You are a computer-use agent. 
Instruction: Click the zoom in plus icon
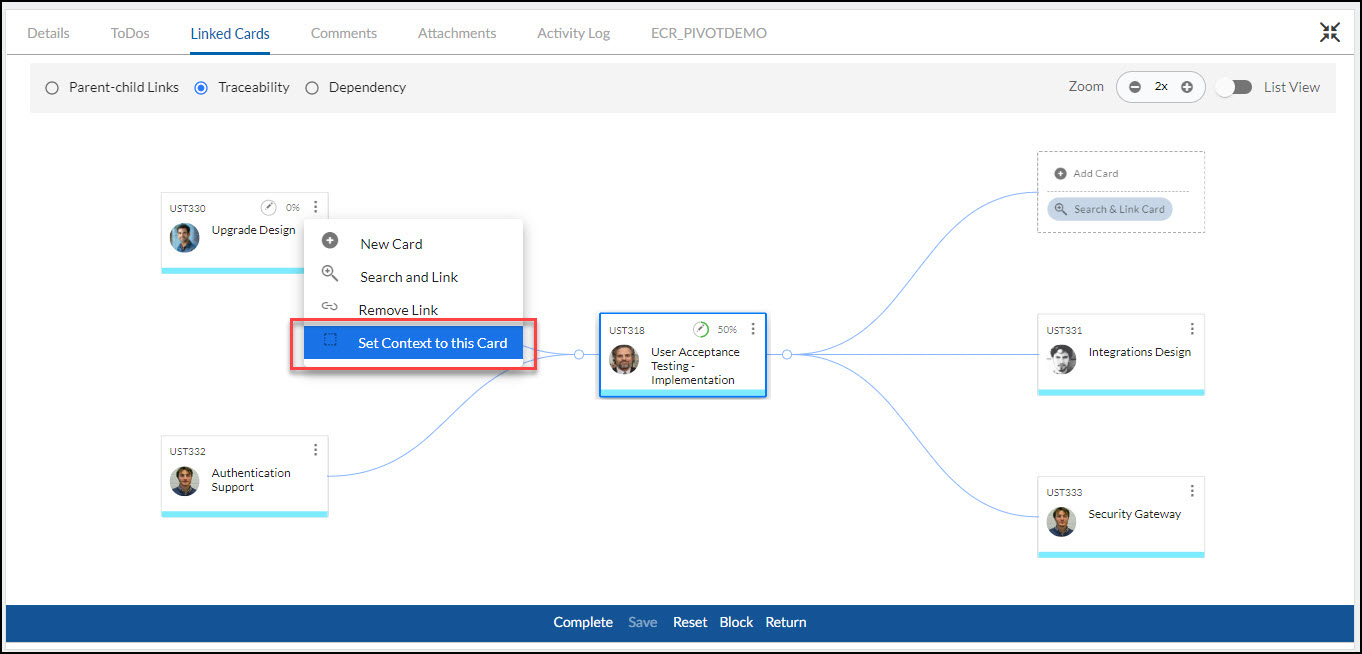(x=1187, y=87)
